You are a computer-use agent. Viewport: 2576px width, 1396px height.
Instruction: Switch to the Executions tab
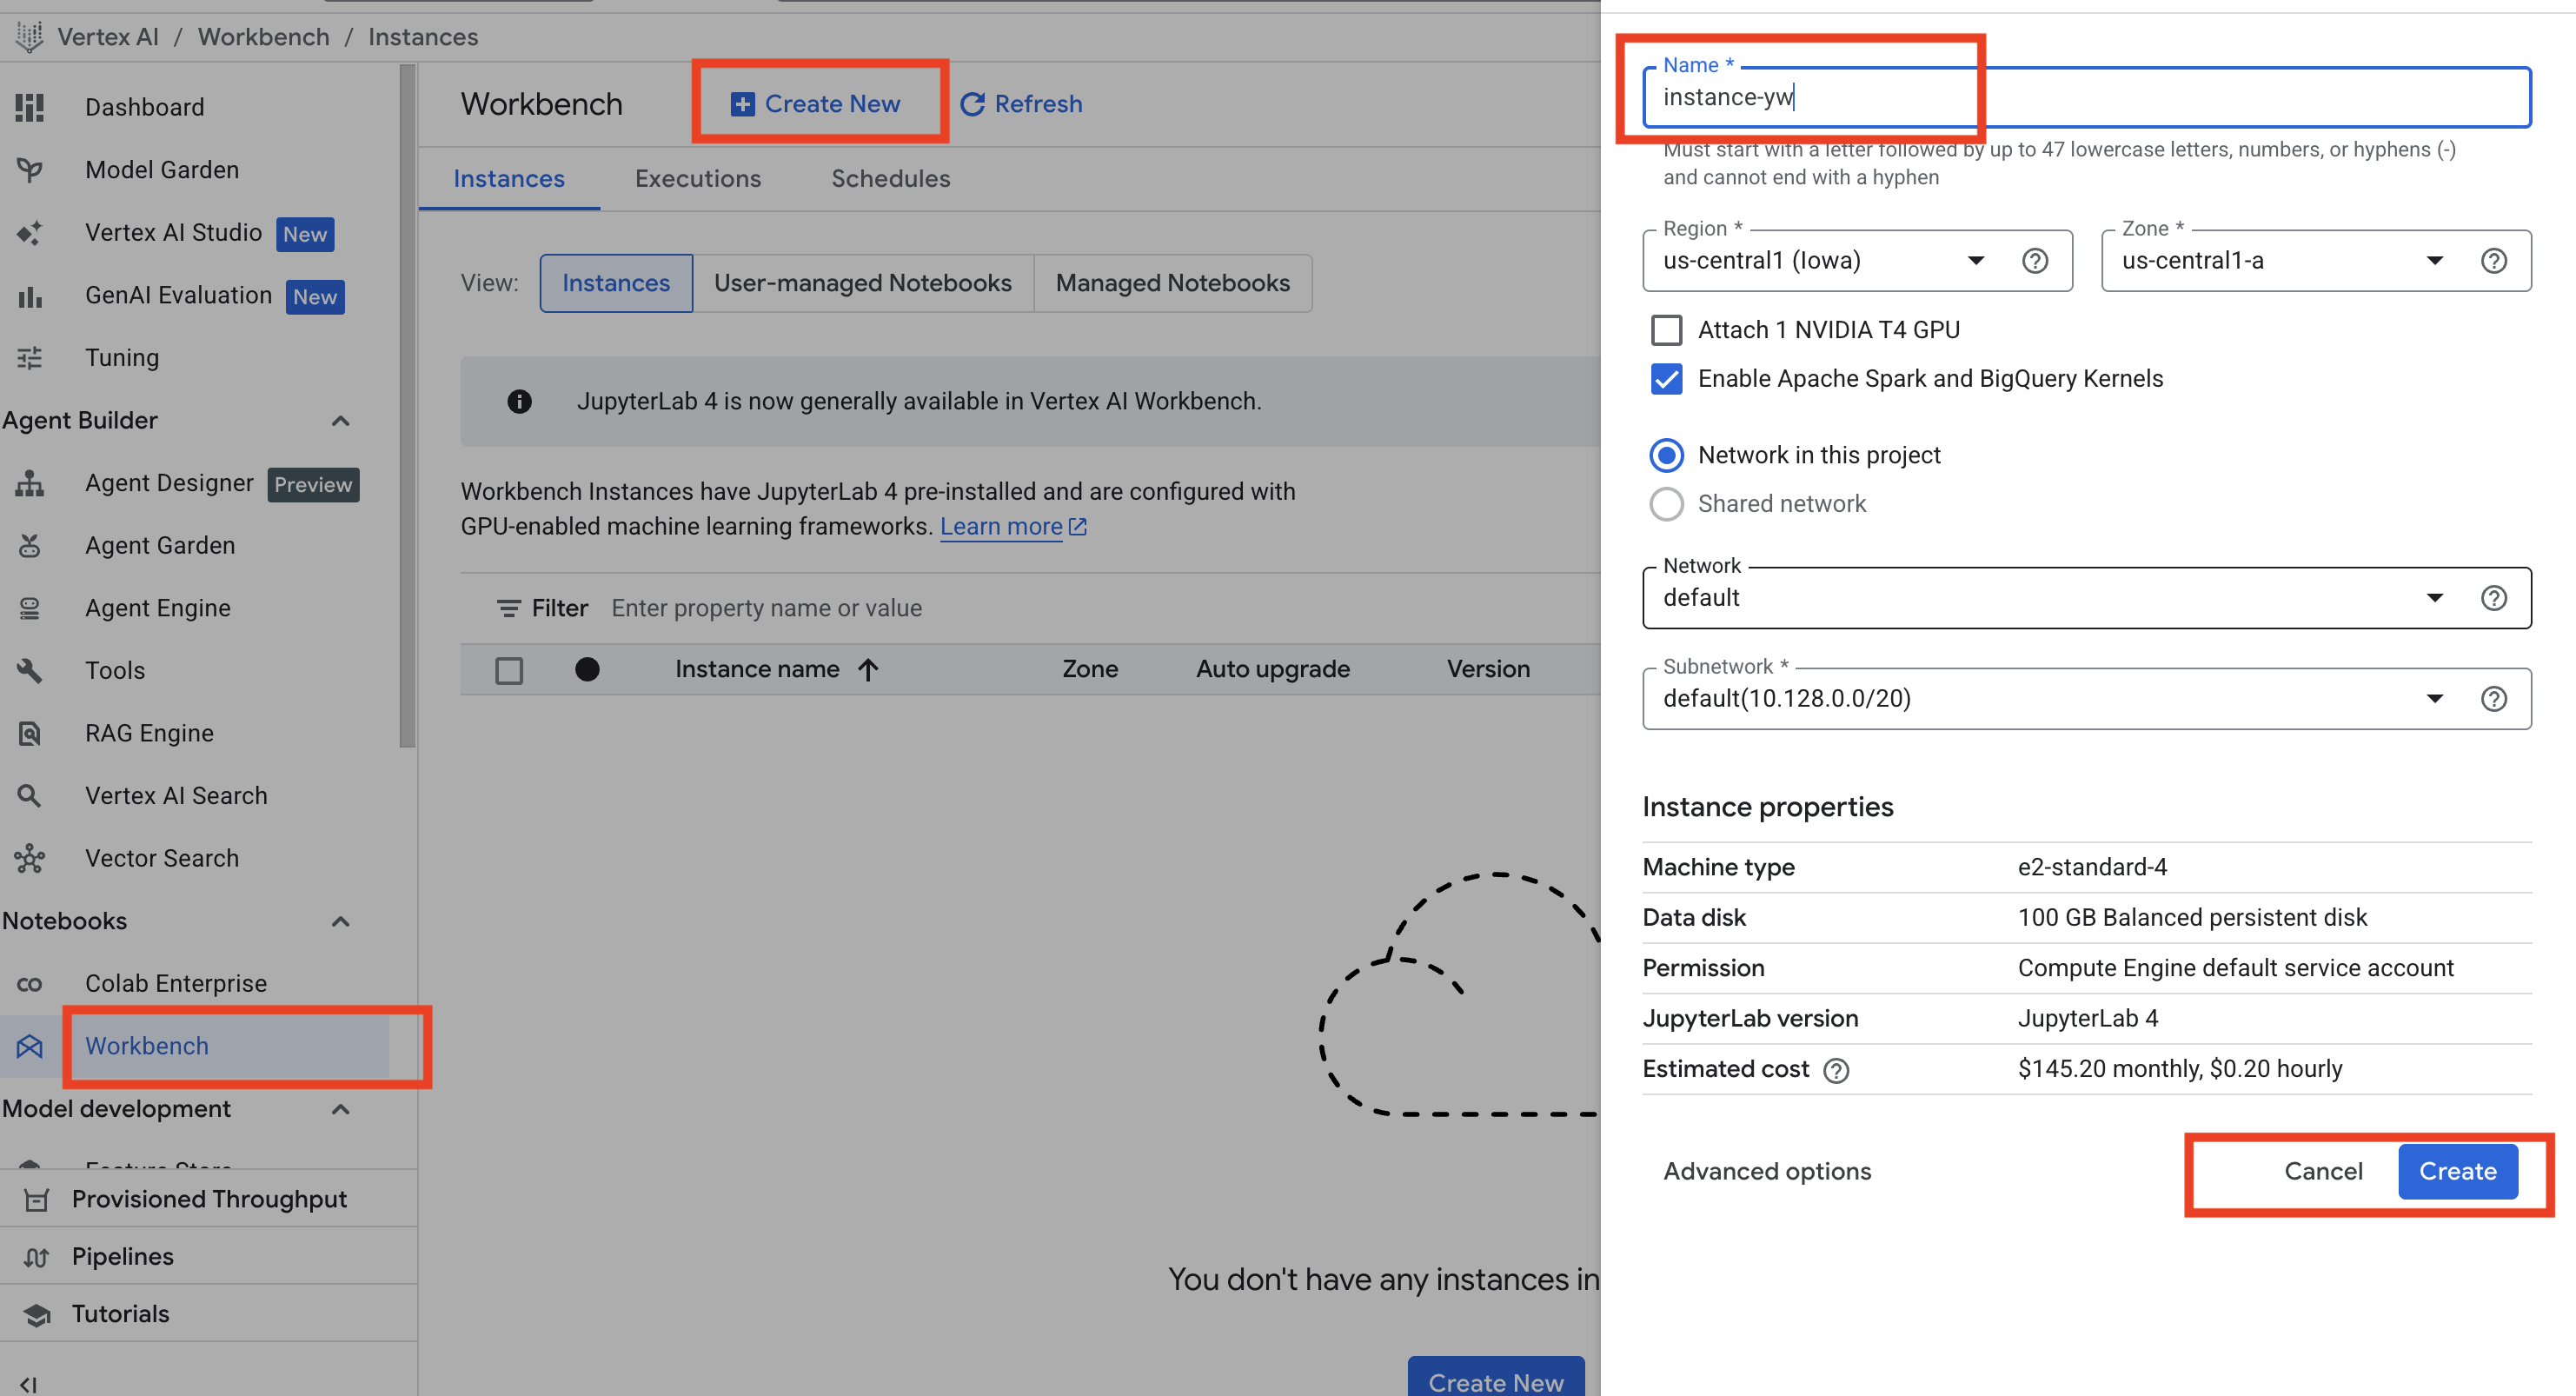click(x=697, y=179)
